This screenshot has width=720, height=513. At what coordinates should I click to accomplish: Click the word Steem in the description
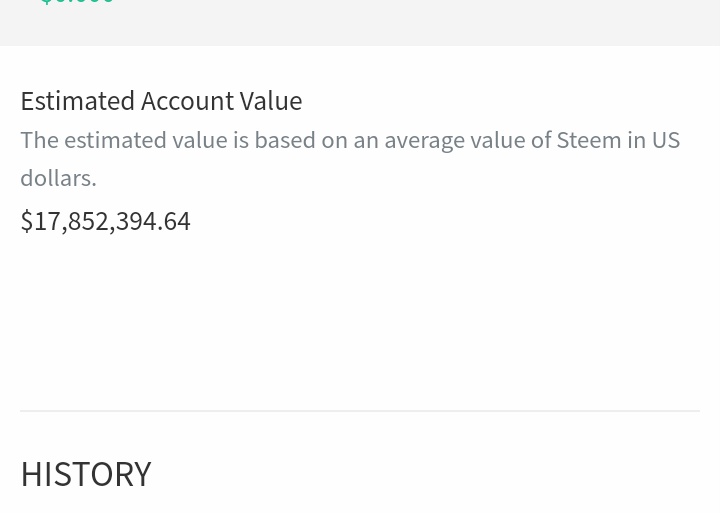click(x=589, y=139)
